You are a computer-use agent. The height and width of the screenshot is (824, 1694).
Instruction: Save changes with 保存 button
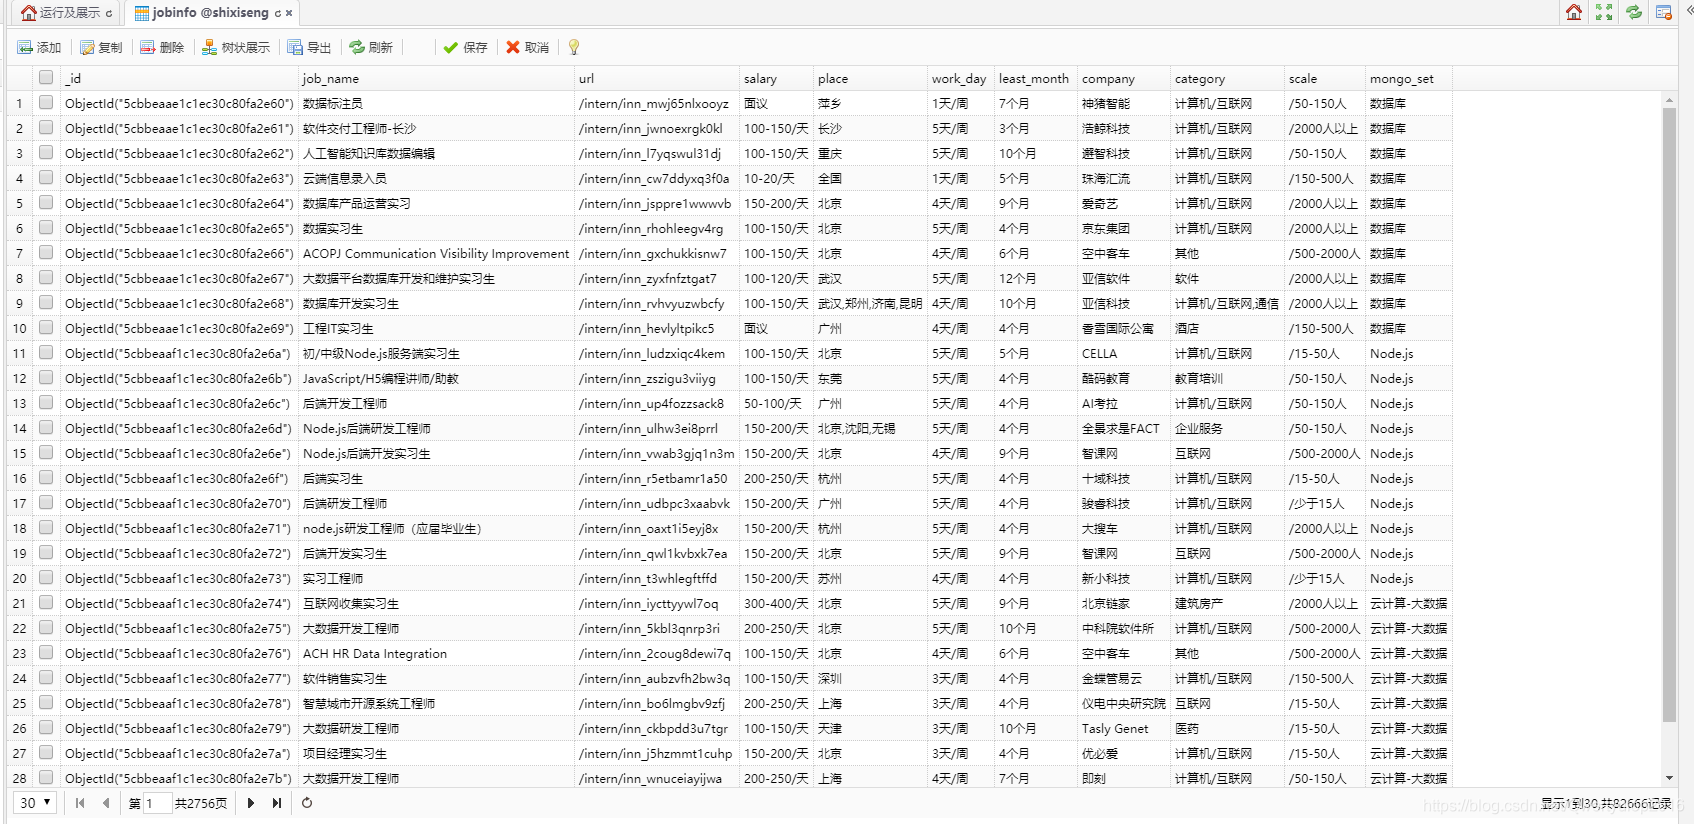(465, 47)
